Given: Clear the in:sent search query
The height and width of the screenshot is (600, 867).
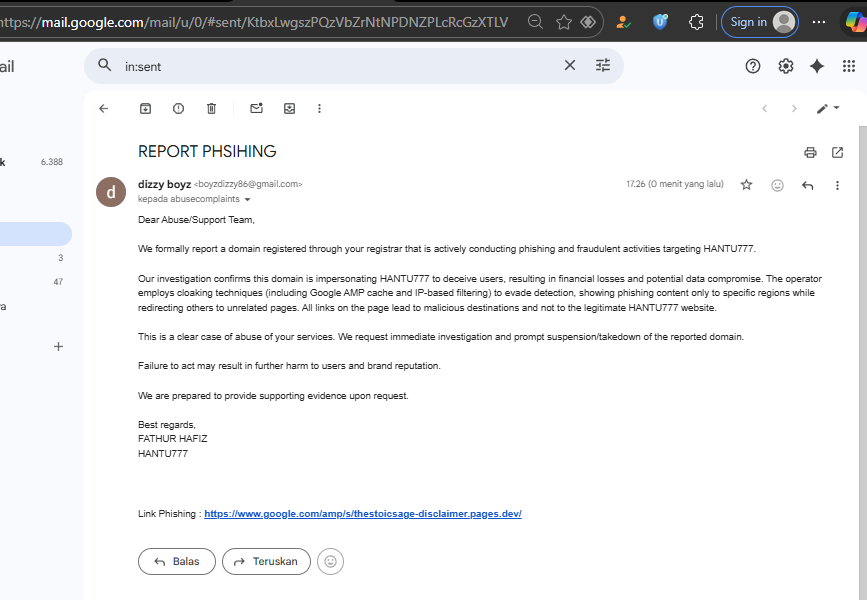Looking at the screenshot, I should pyautogui.click(x=570, y=65).
